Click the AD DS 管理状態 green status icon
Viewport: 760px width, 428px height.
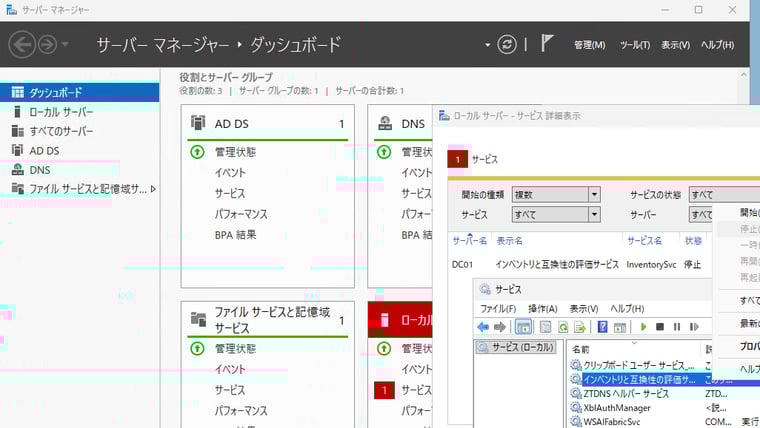197,152
